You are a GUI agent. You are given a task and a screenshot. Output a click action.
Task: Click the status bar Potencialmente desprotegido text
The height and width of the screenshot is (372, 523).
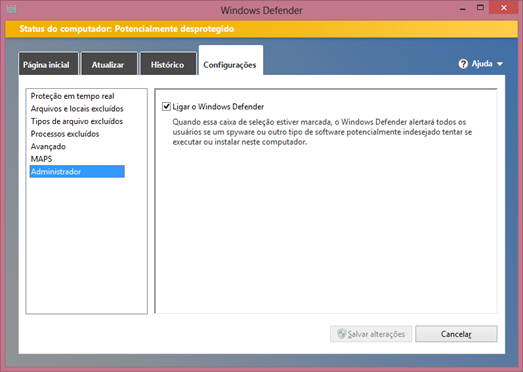(x=174, y=29)
